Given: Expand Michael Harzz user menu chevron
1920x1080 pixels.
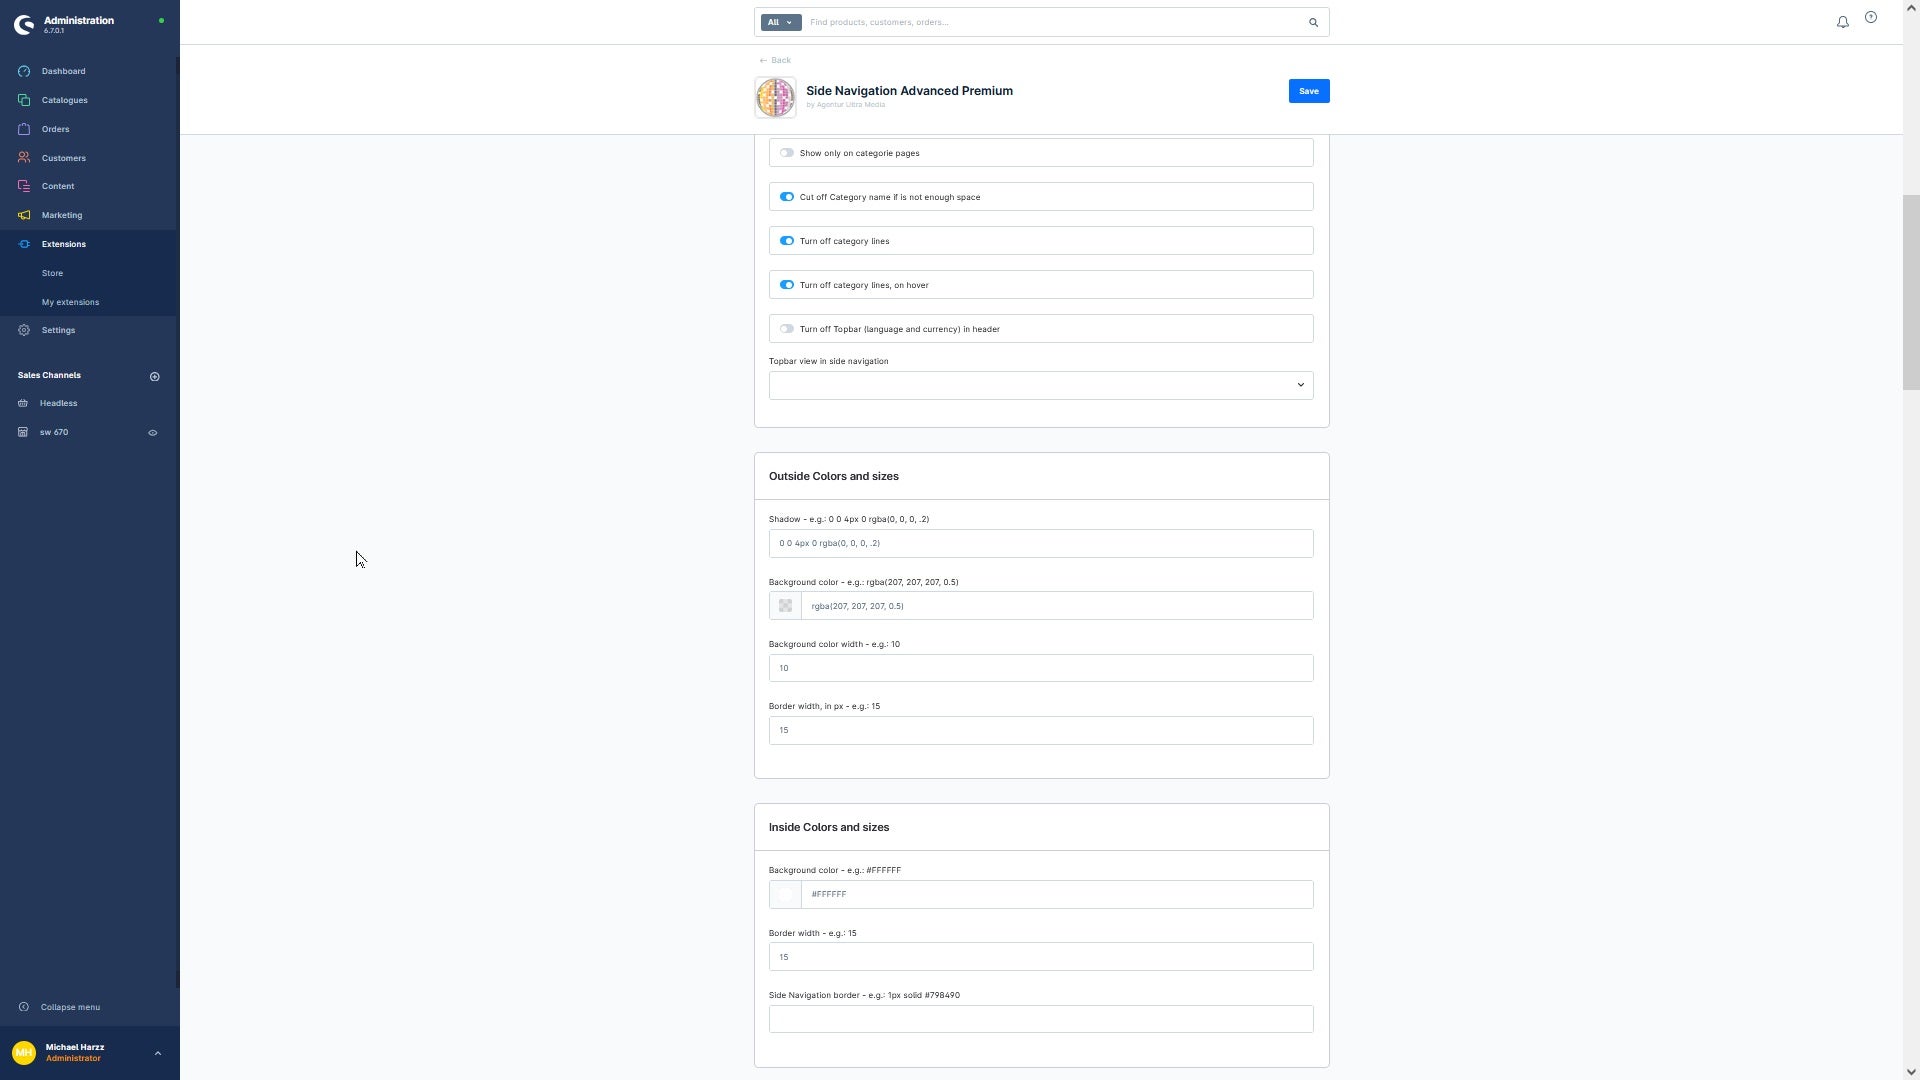Looking at the screenshot, I should pos(157,1053).
